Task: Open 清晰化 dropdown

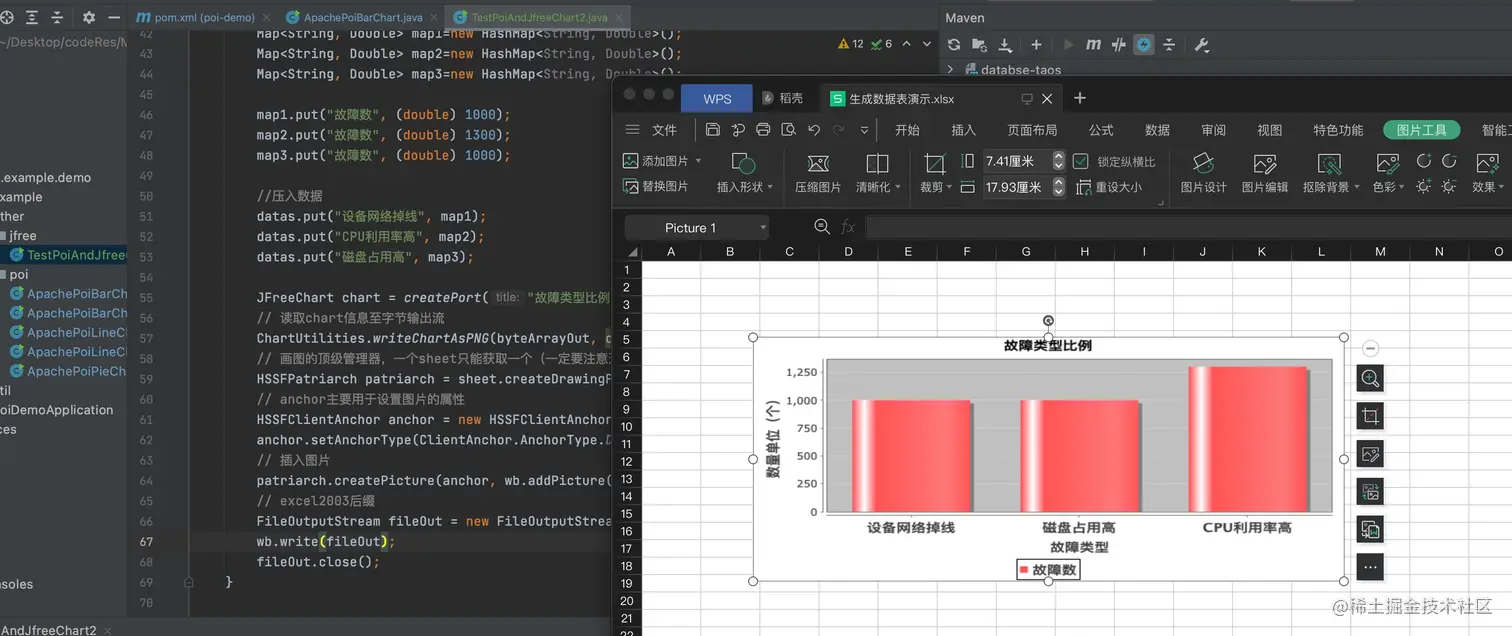Action: [x=877, y=172]
